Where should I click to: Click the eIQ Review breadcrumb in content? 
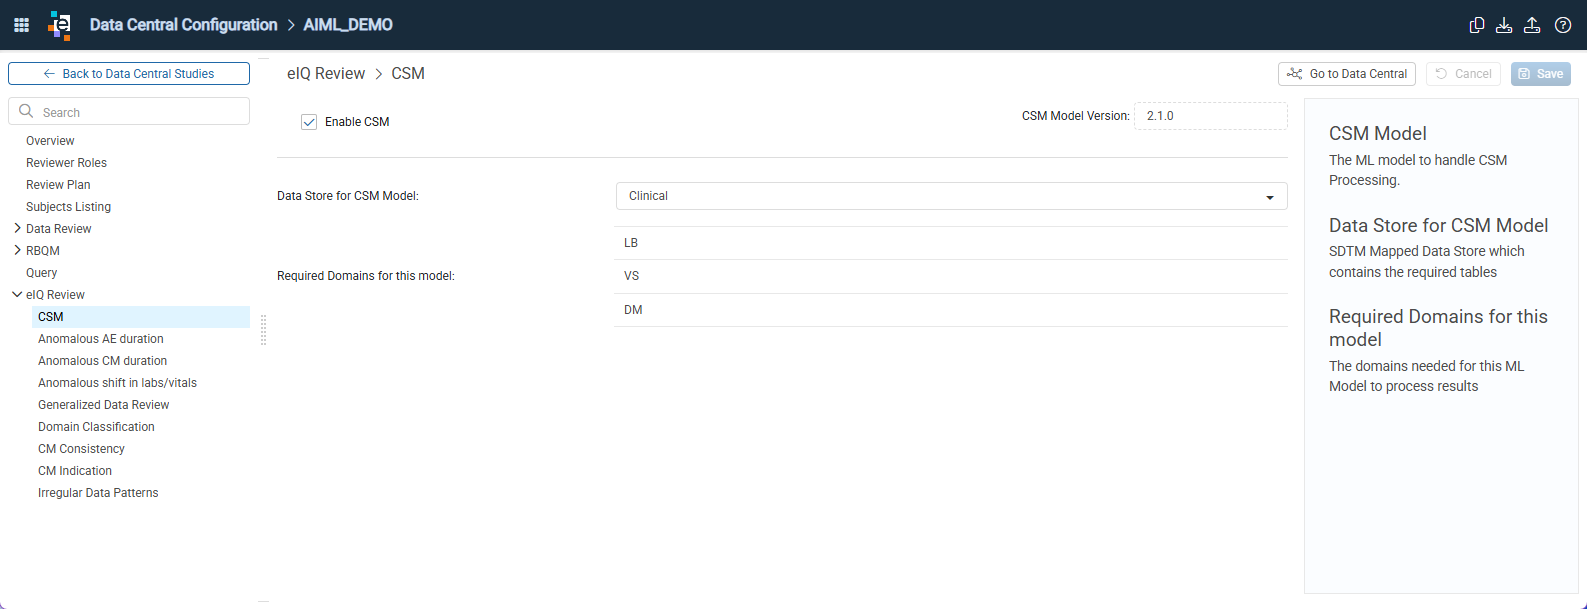tap(326, 74)
